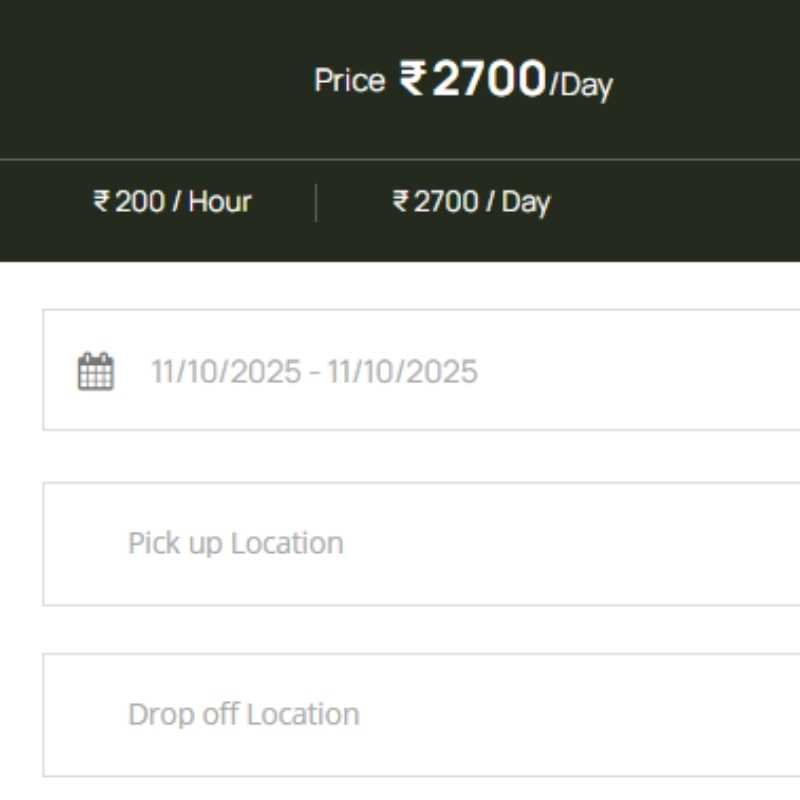Choose the ₹2700 / Day rate option

(x=471, y=202)
